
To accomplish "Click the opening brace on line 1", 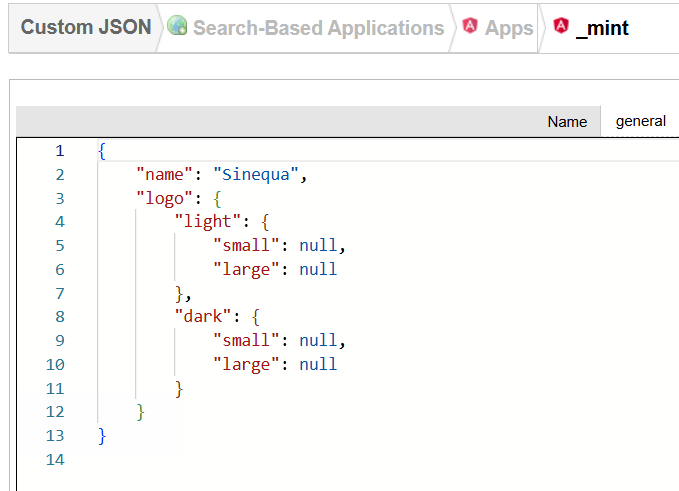I will 102,151.
